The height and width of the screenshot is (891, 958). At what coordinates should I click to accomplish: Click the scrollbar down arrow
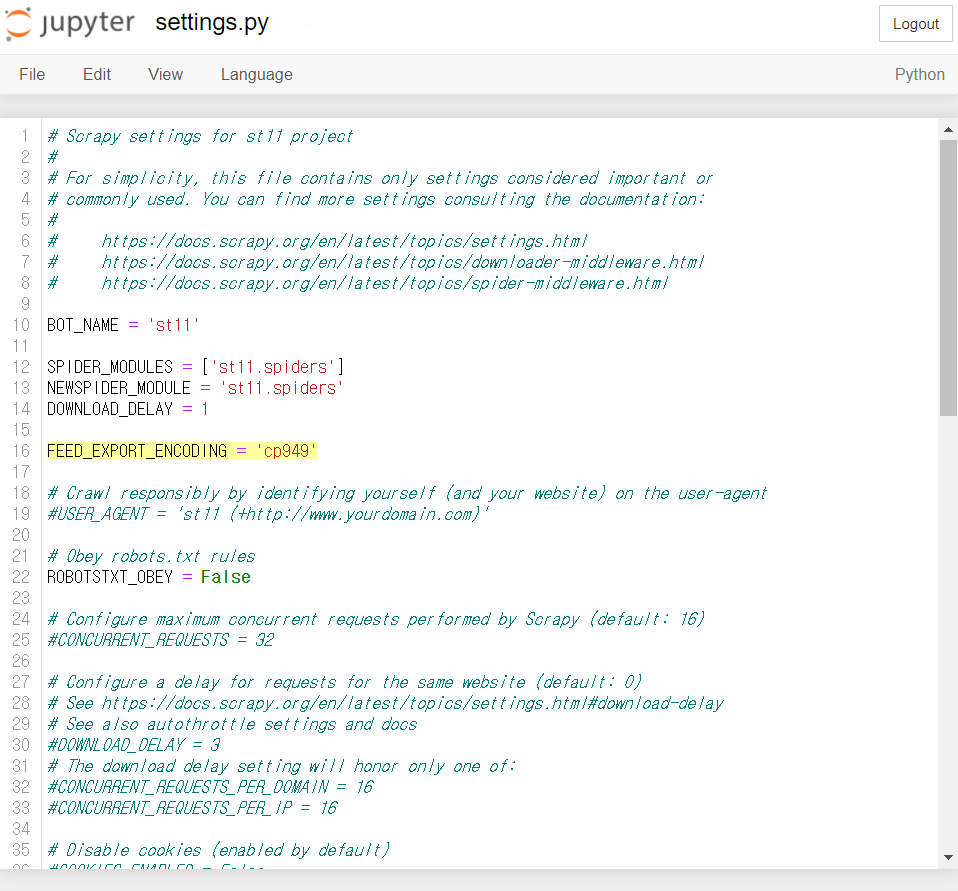pos(948,857)
